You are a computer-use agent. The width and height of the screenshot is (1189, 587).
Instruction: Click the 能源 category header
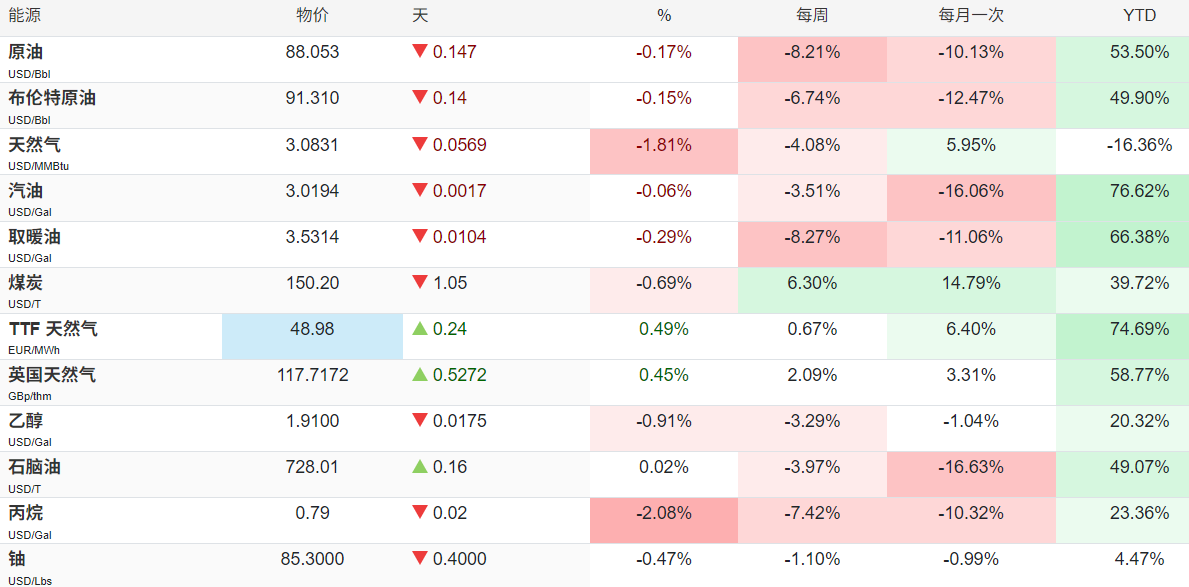(x=25, y=16)
